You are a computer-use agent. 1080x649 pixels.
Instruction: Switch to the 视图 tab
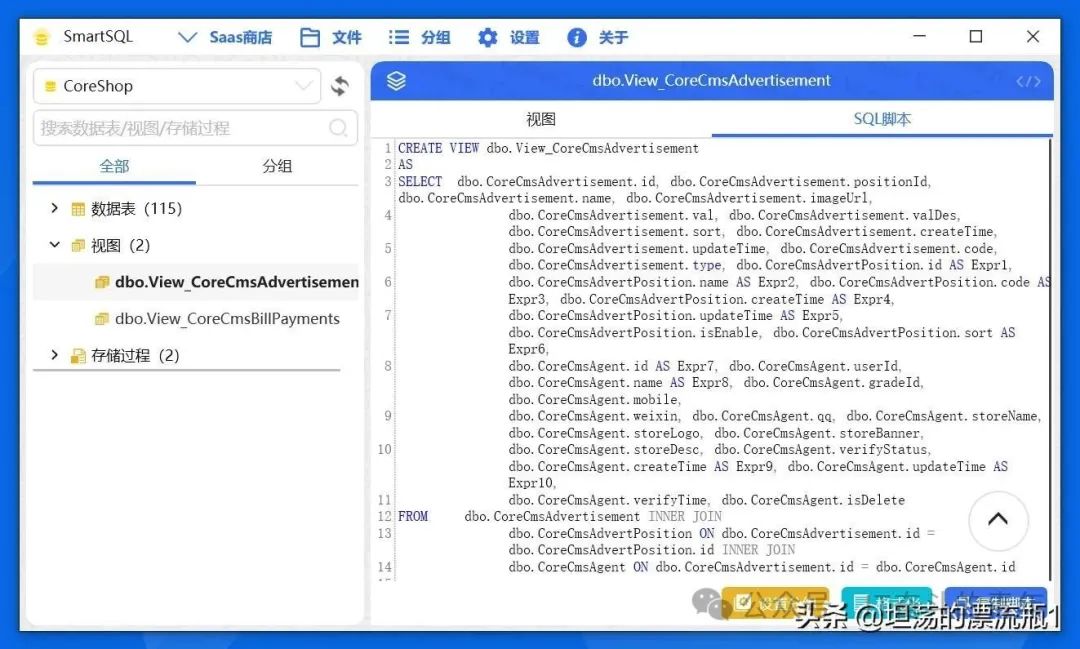coord(540,119)
